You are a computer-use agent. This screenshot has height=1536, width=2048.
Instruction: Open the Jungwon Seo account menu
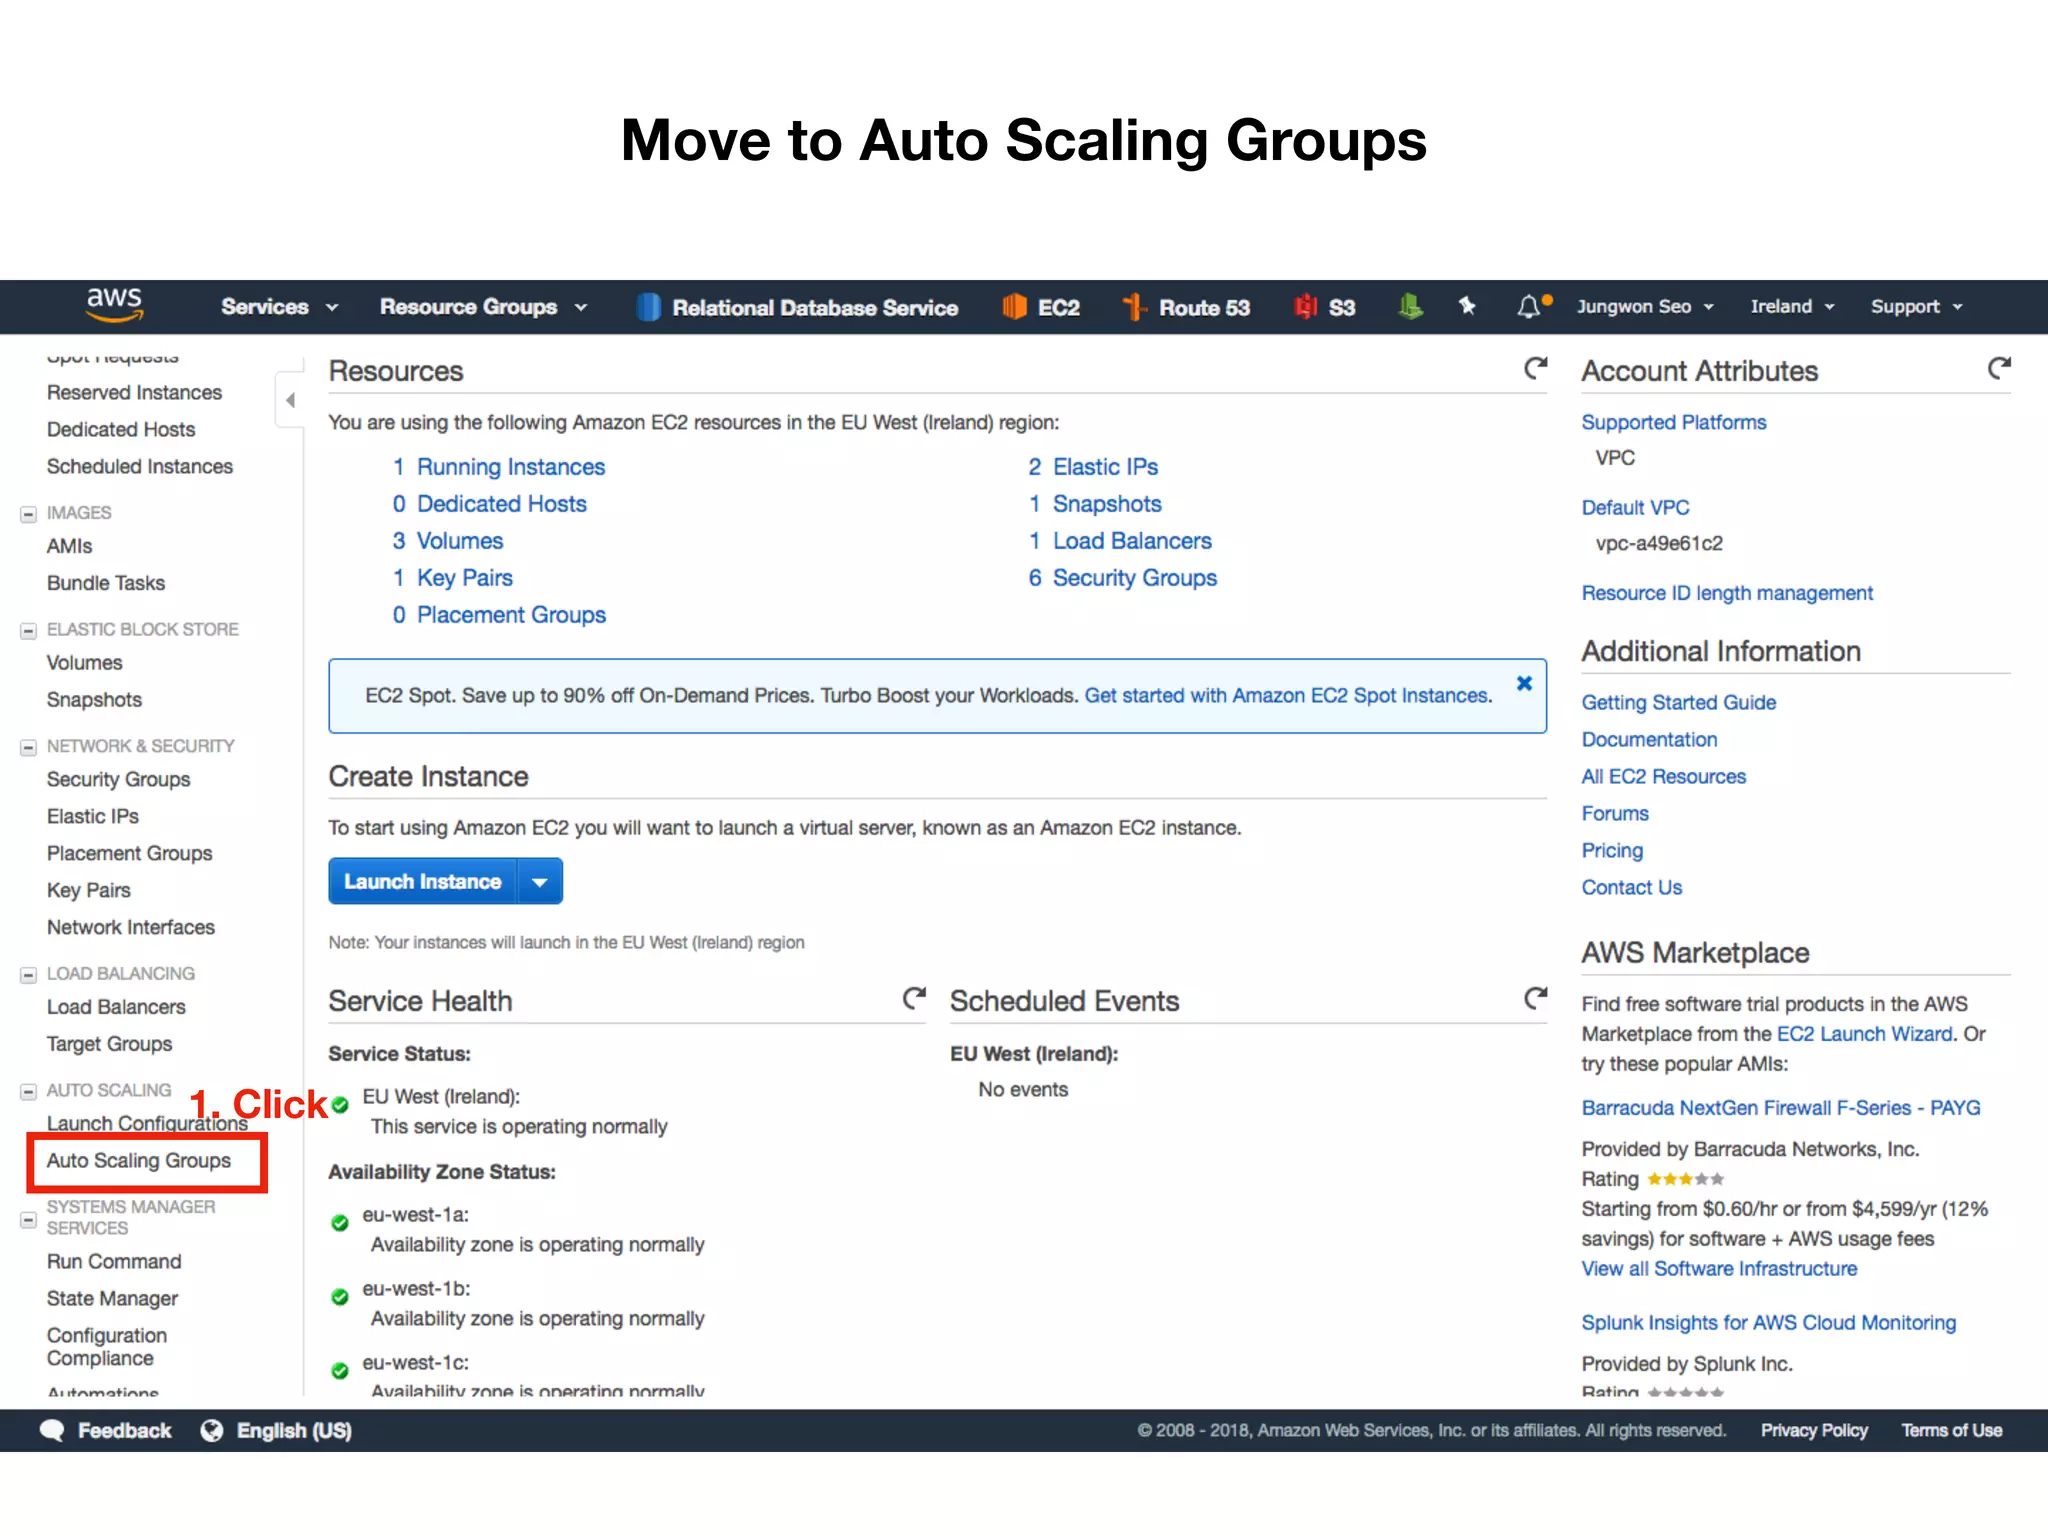click(1645, 306)
